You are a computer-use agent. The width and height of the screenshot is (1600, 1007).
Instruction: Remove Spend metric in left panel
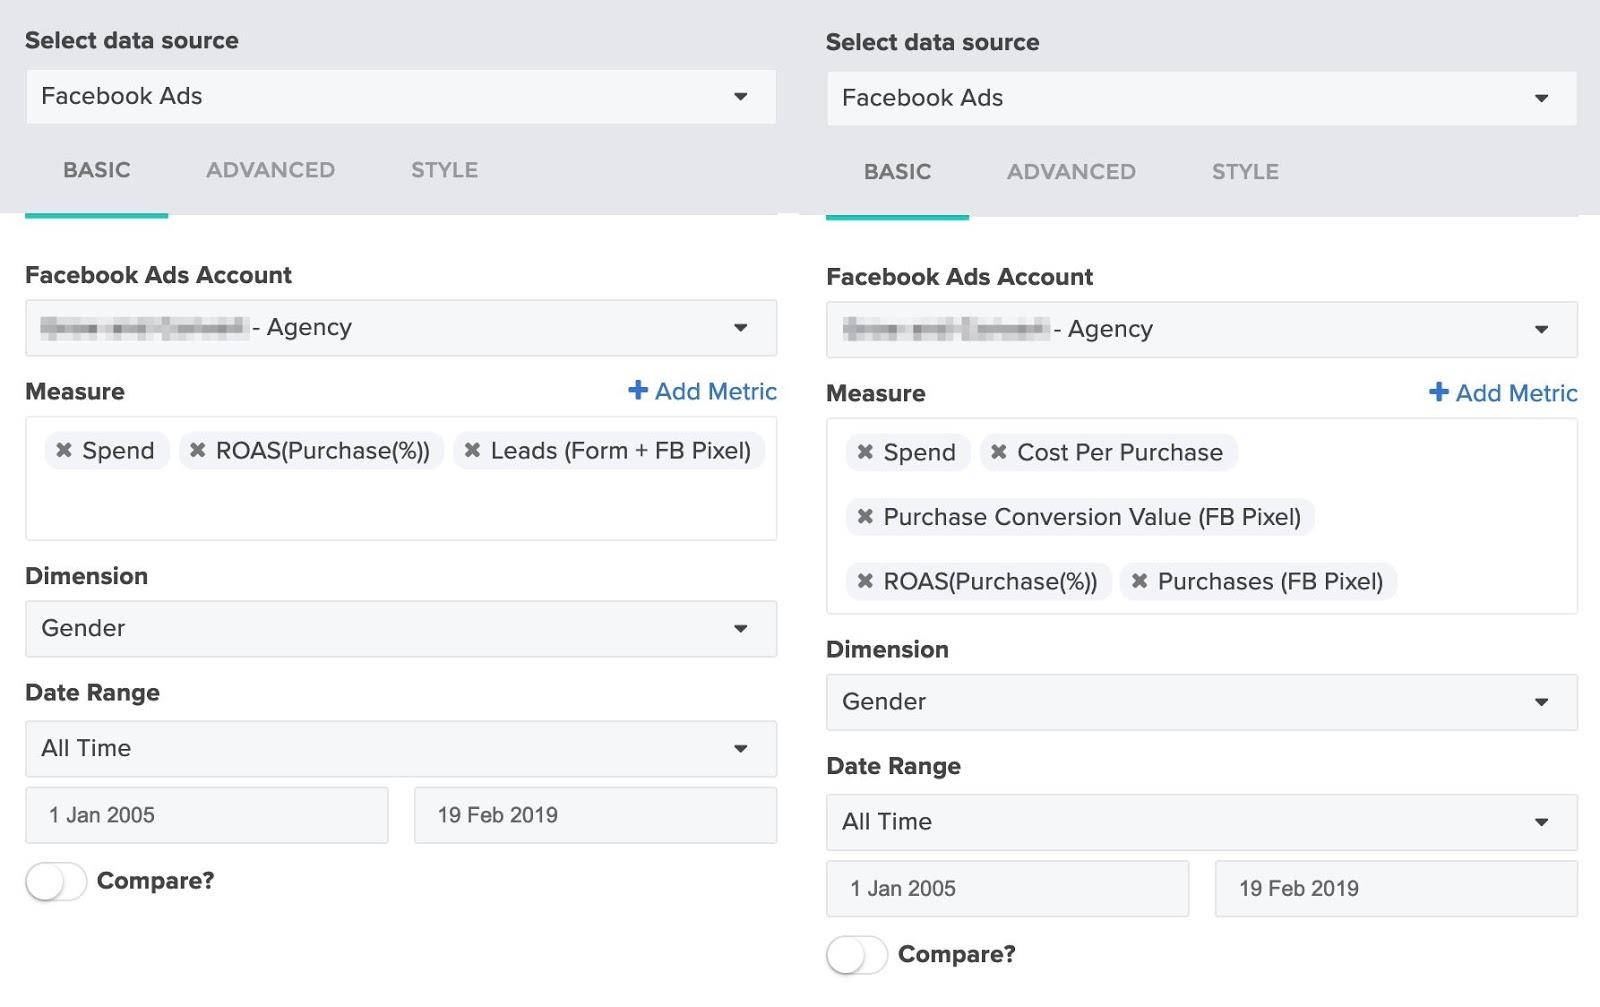click(64, 451)
